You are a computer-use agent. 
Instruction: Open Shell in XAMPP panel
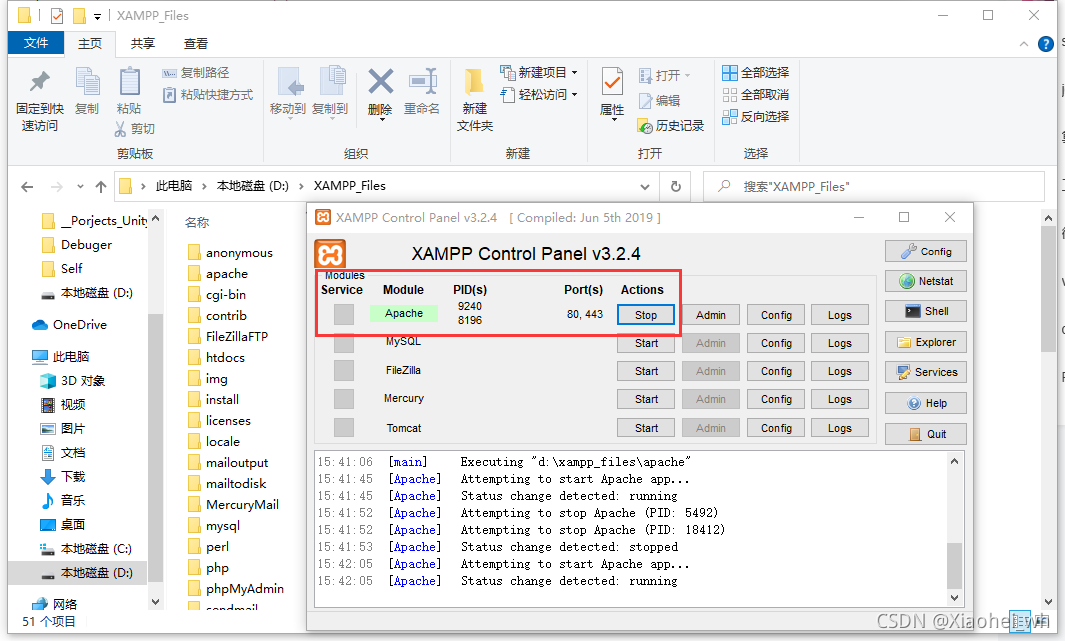click(925, 311)
